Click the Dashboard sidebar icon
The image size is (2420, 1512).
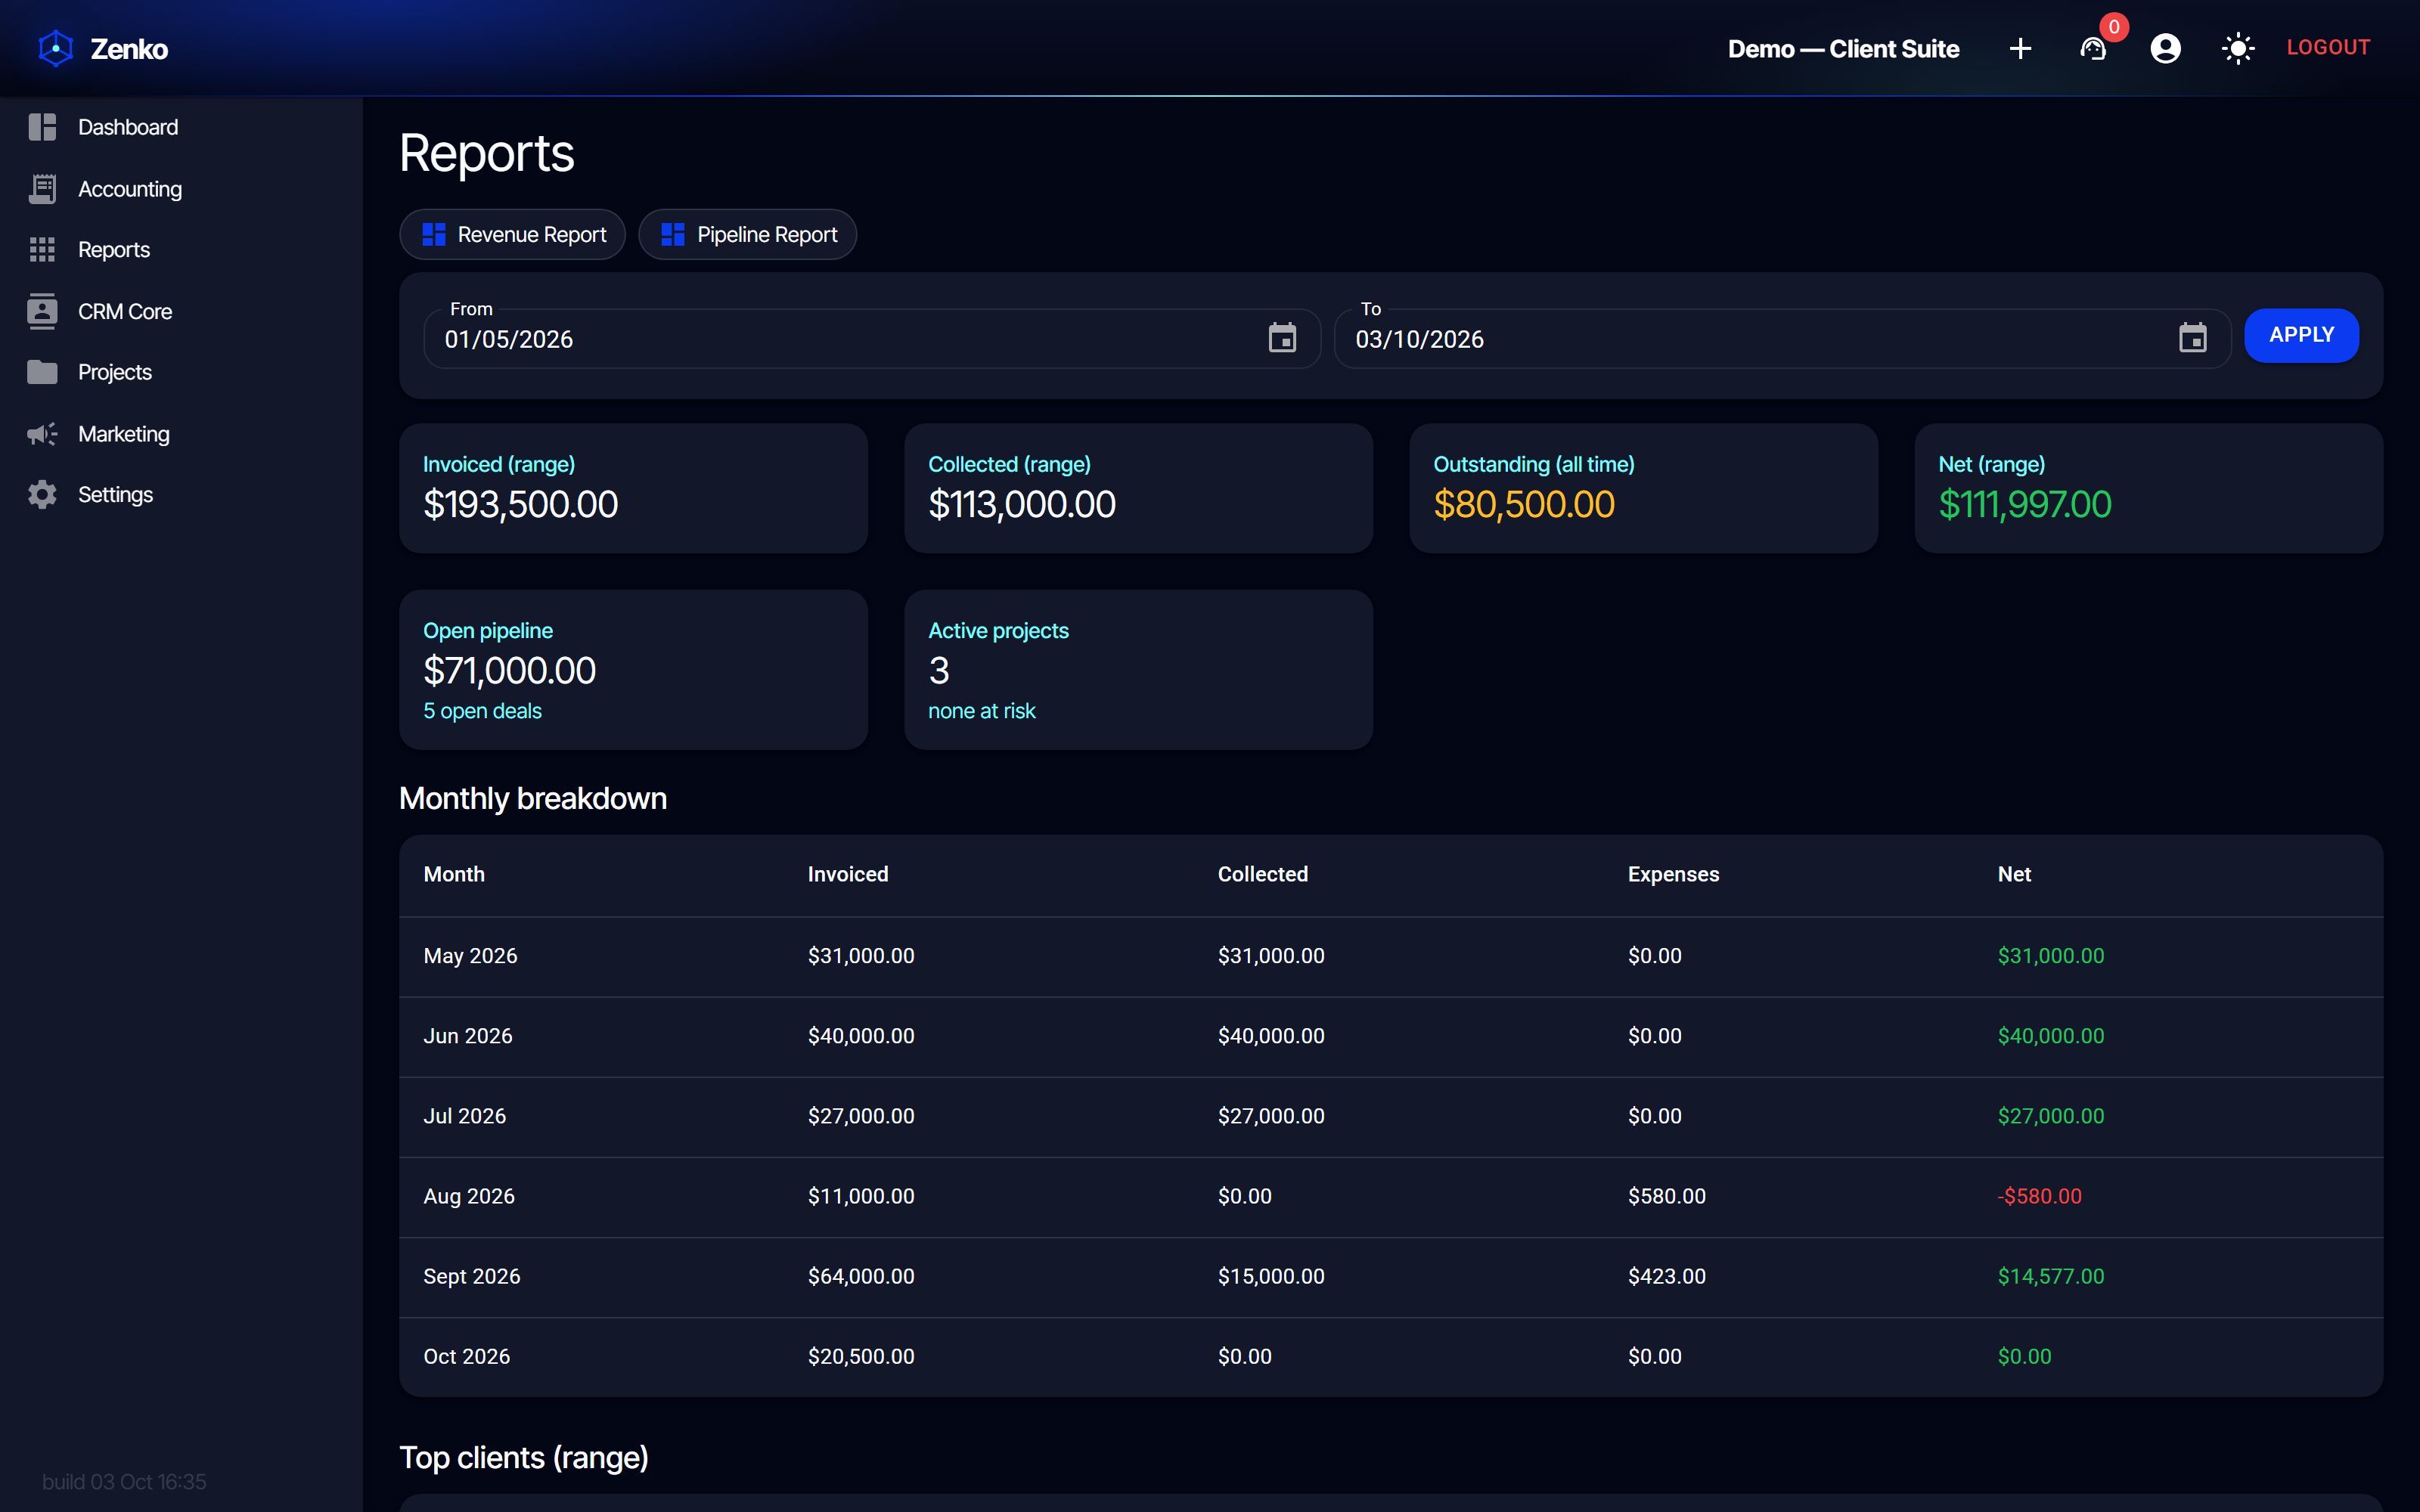pos(42,127)
